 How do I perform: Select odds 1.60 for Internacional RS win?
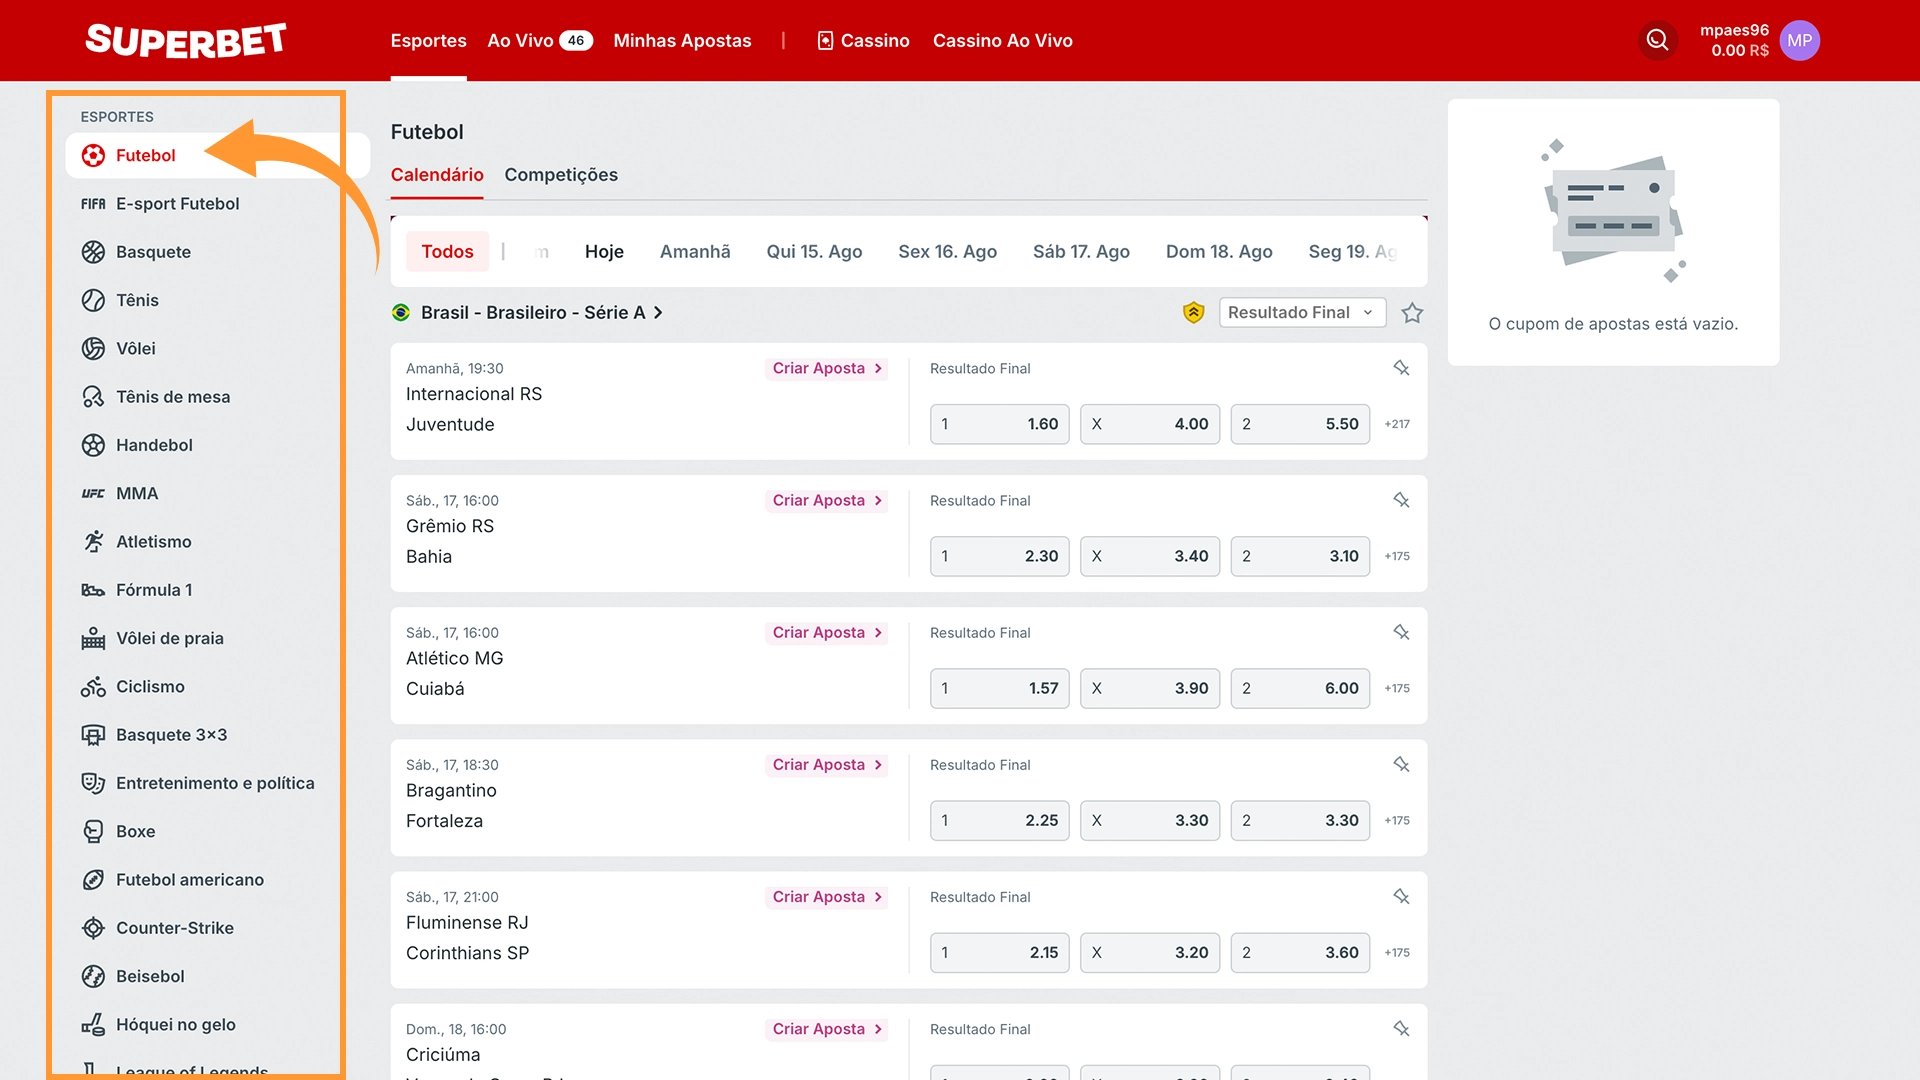coord(999,424)
